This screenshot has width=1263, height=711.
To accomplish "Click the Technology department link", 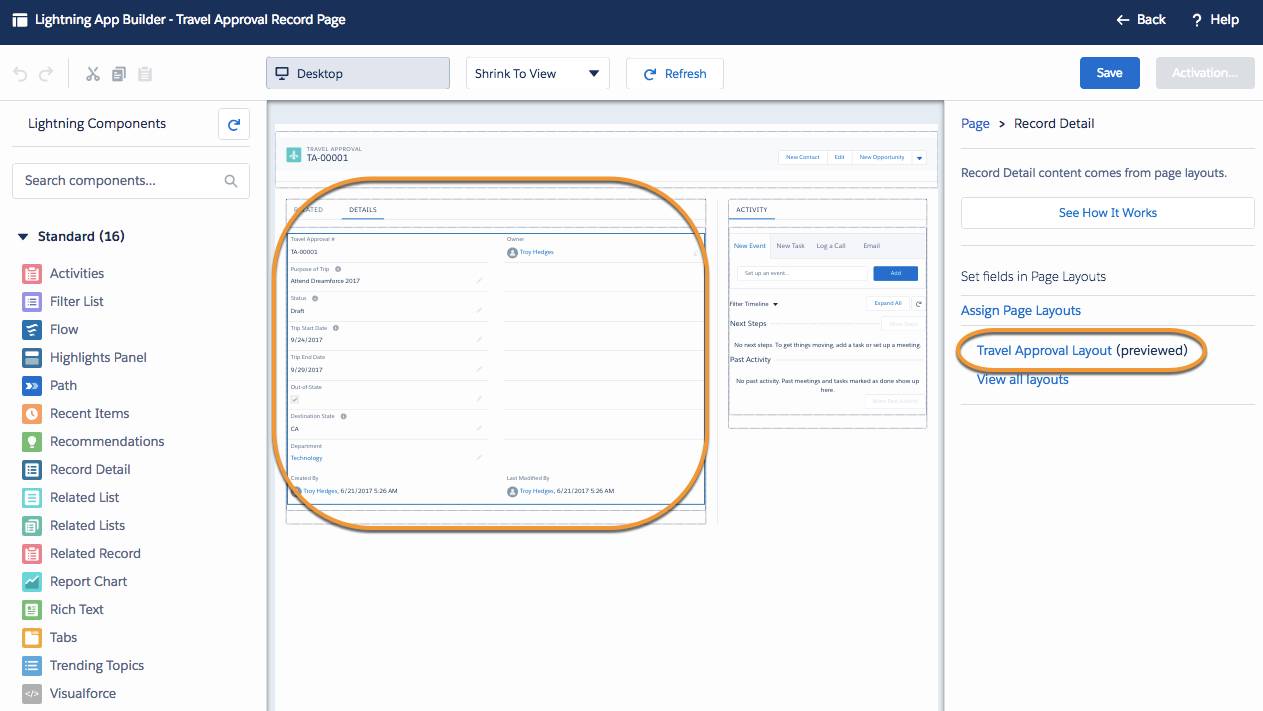I will 306,458.
